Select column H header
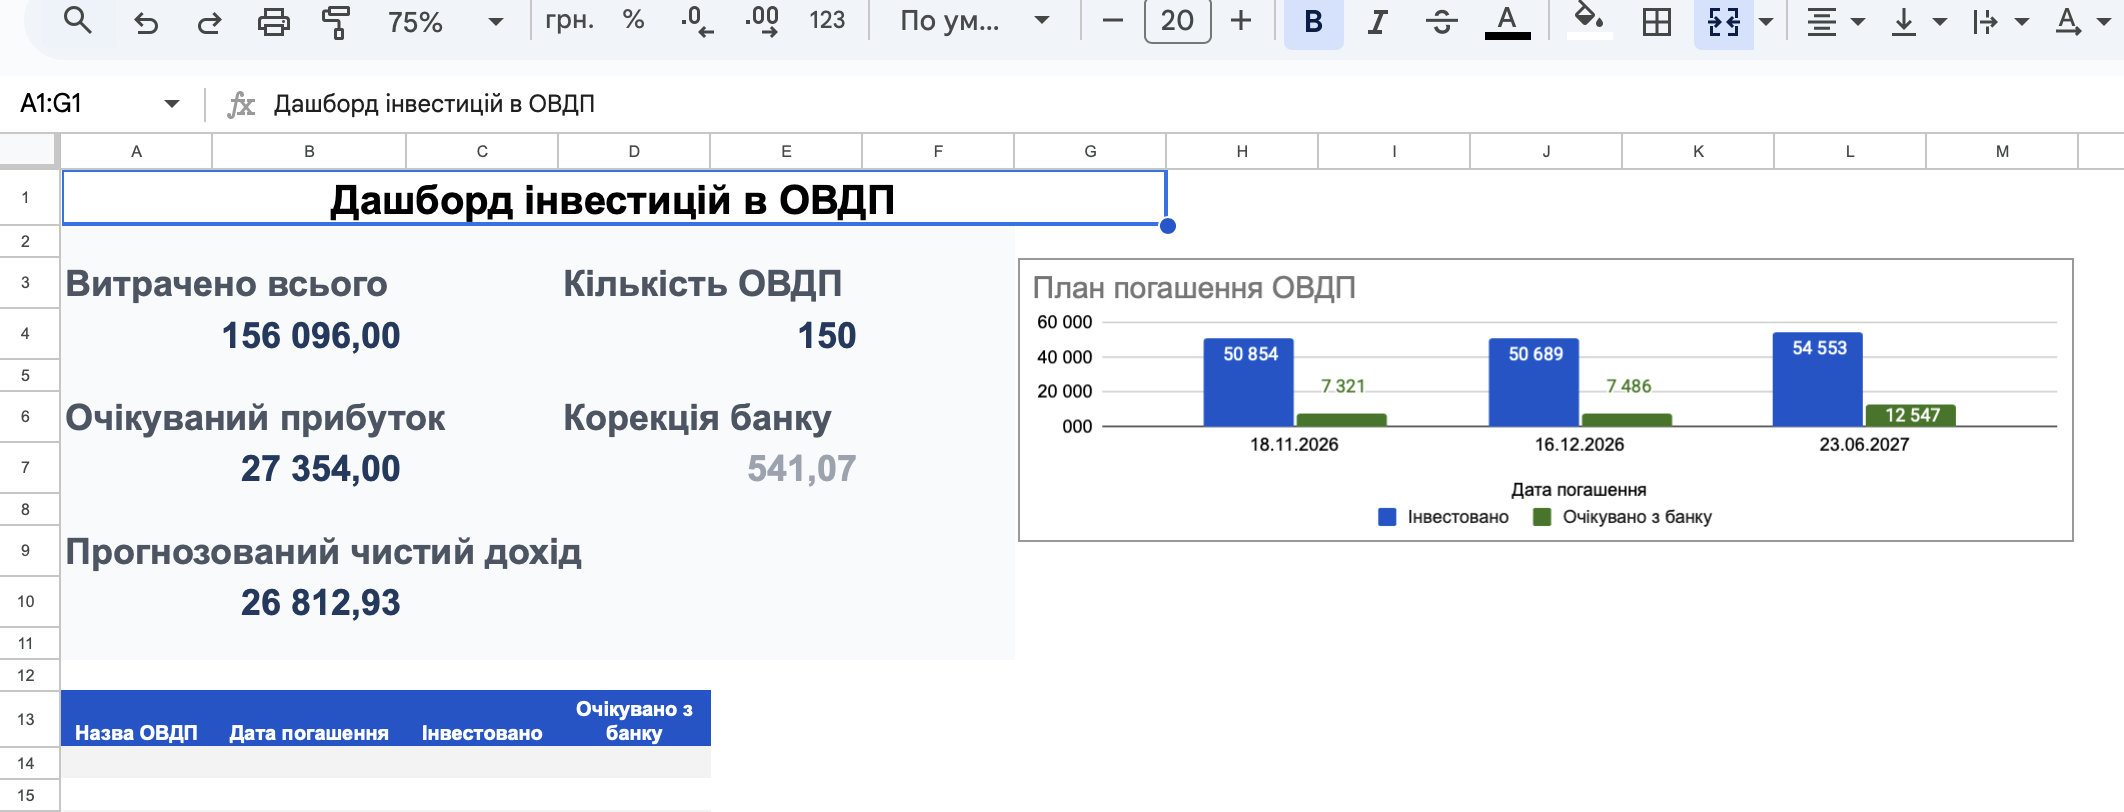 (x=1241, y=151)
